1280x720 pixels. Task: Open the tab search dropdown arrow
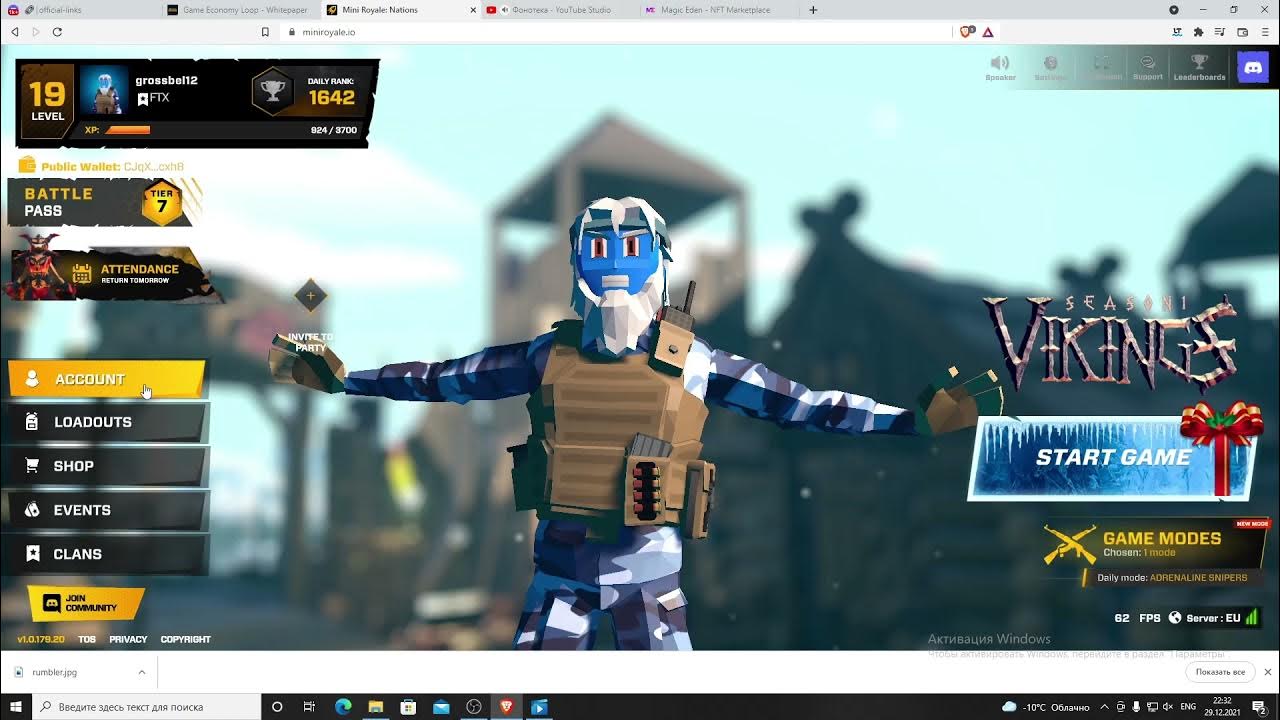coord(1174,10)
